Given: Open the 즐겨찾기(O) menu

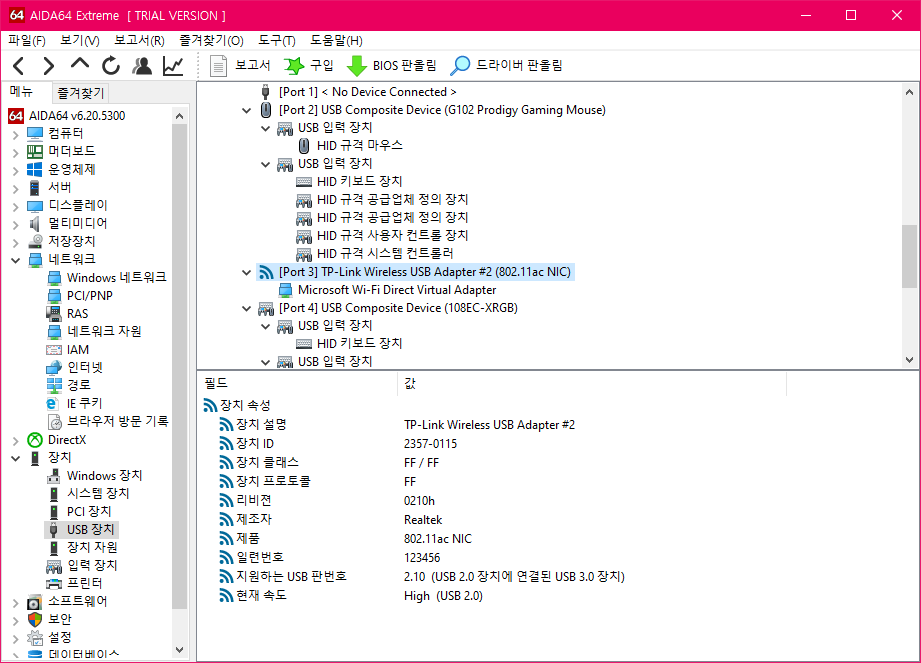Looking at the screenshot, I should click(x=211, y=41).
